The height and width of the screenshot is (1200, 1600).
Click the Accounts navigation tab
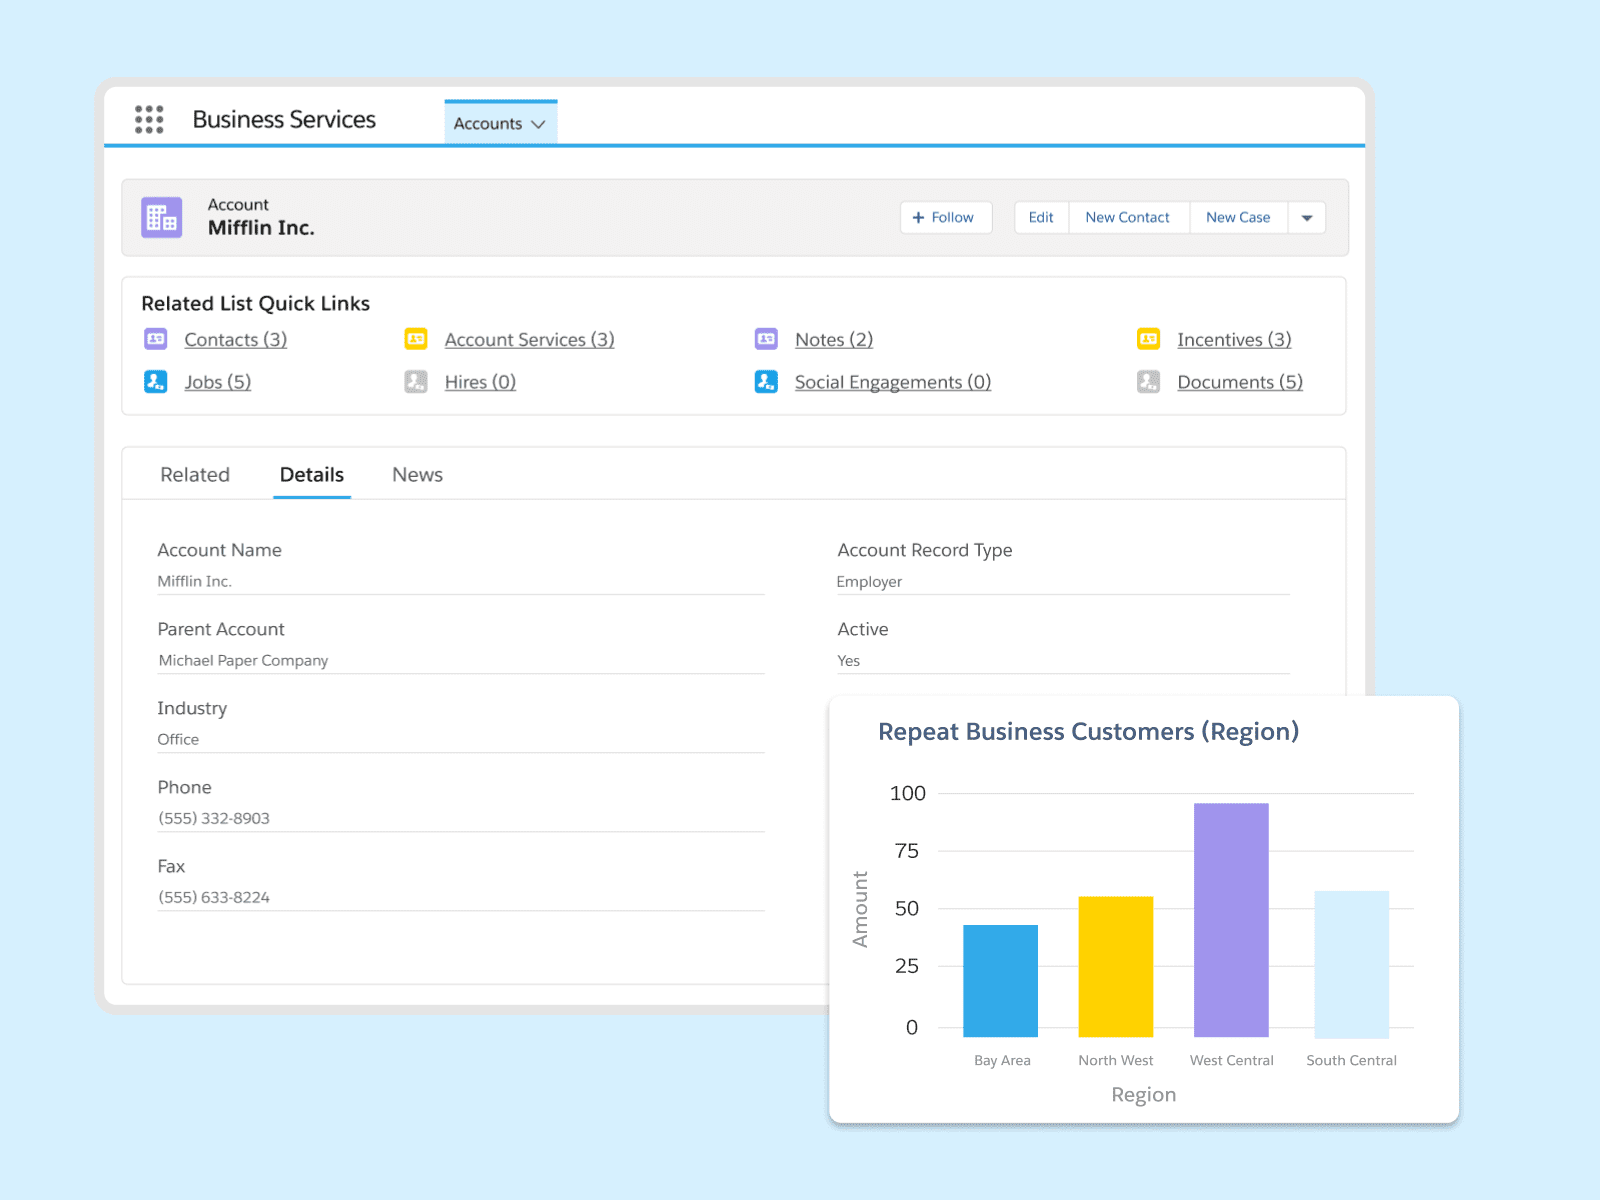tap(500, 123)
